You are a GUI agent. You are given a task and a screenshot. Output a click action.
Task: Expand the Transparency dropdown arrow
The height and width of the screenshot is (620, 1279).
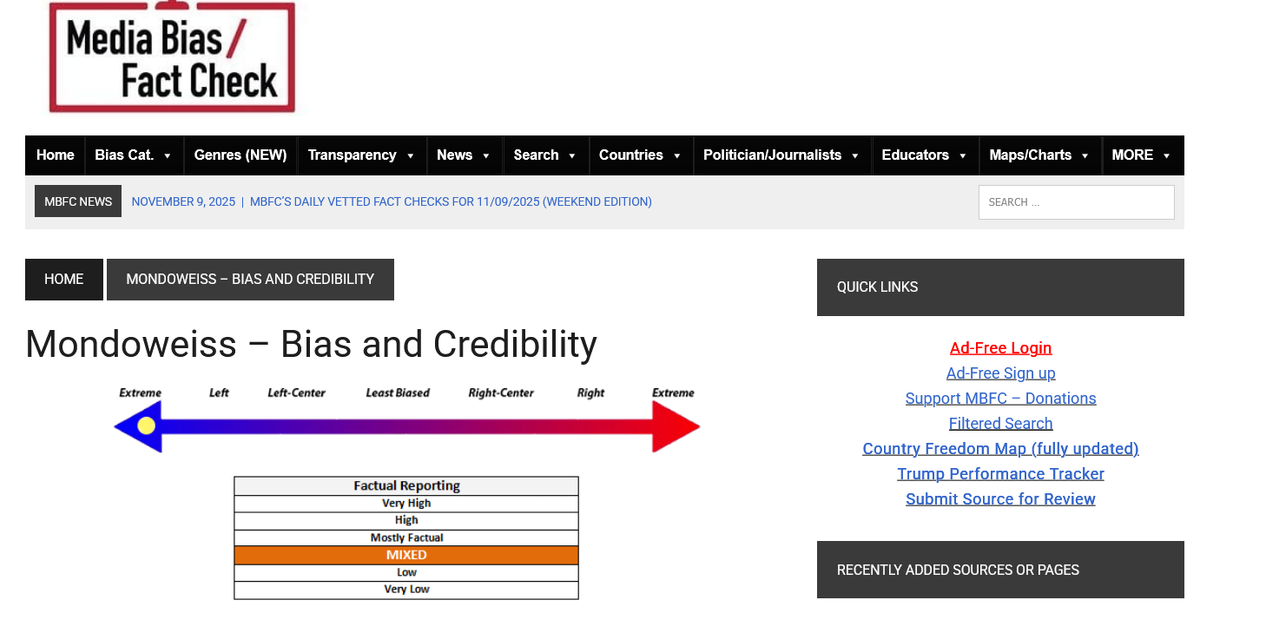click(410, 156)
